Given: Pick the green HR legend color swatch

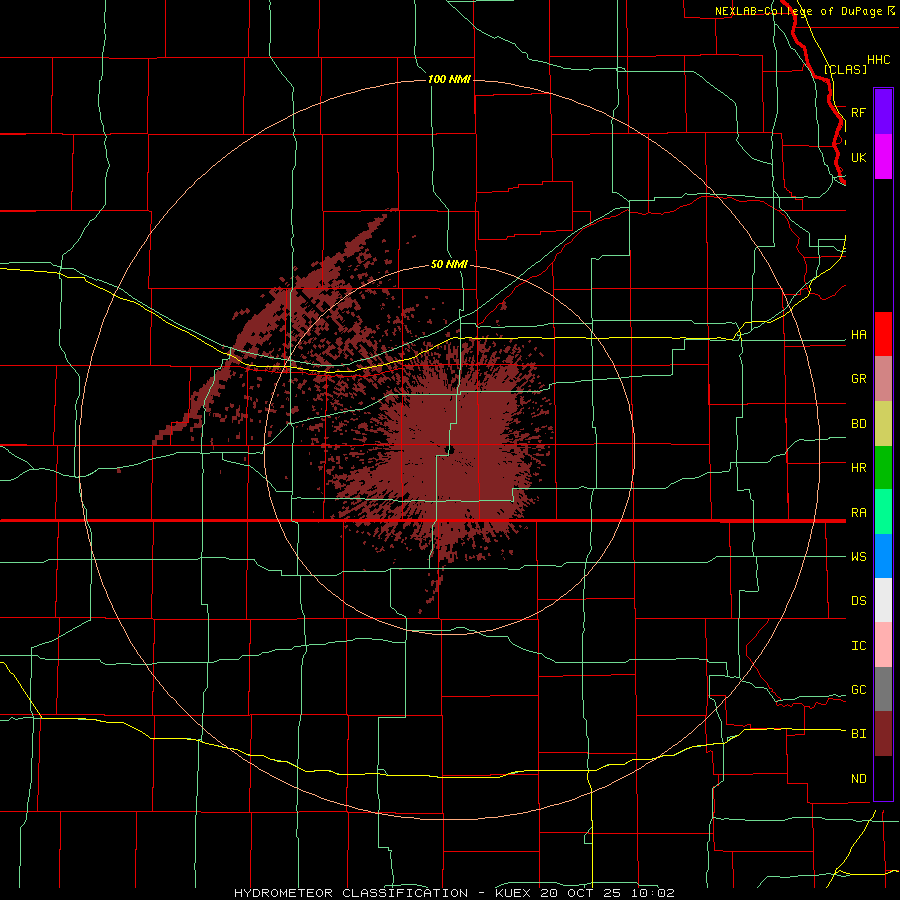Looking at the screenshot, I should coord(883,468).
